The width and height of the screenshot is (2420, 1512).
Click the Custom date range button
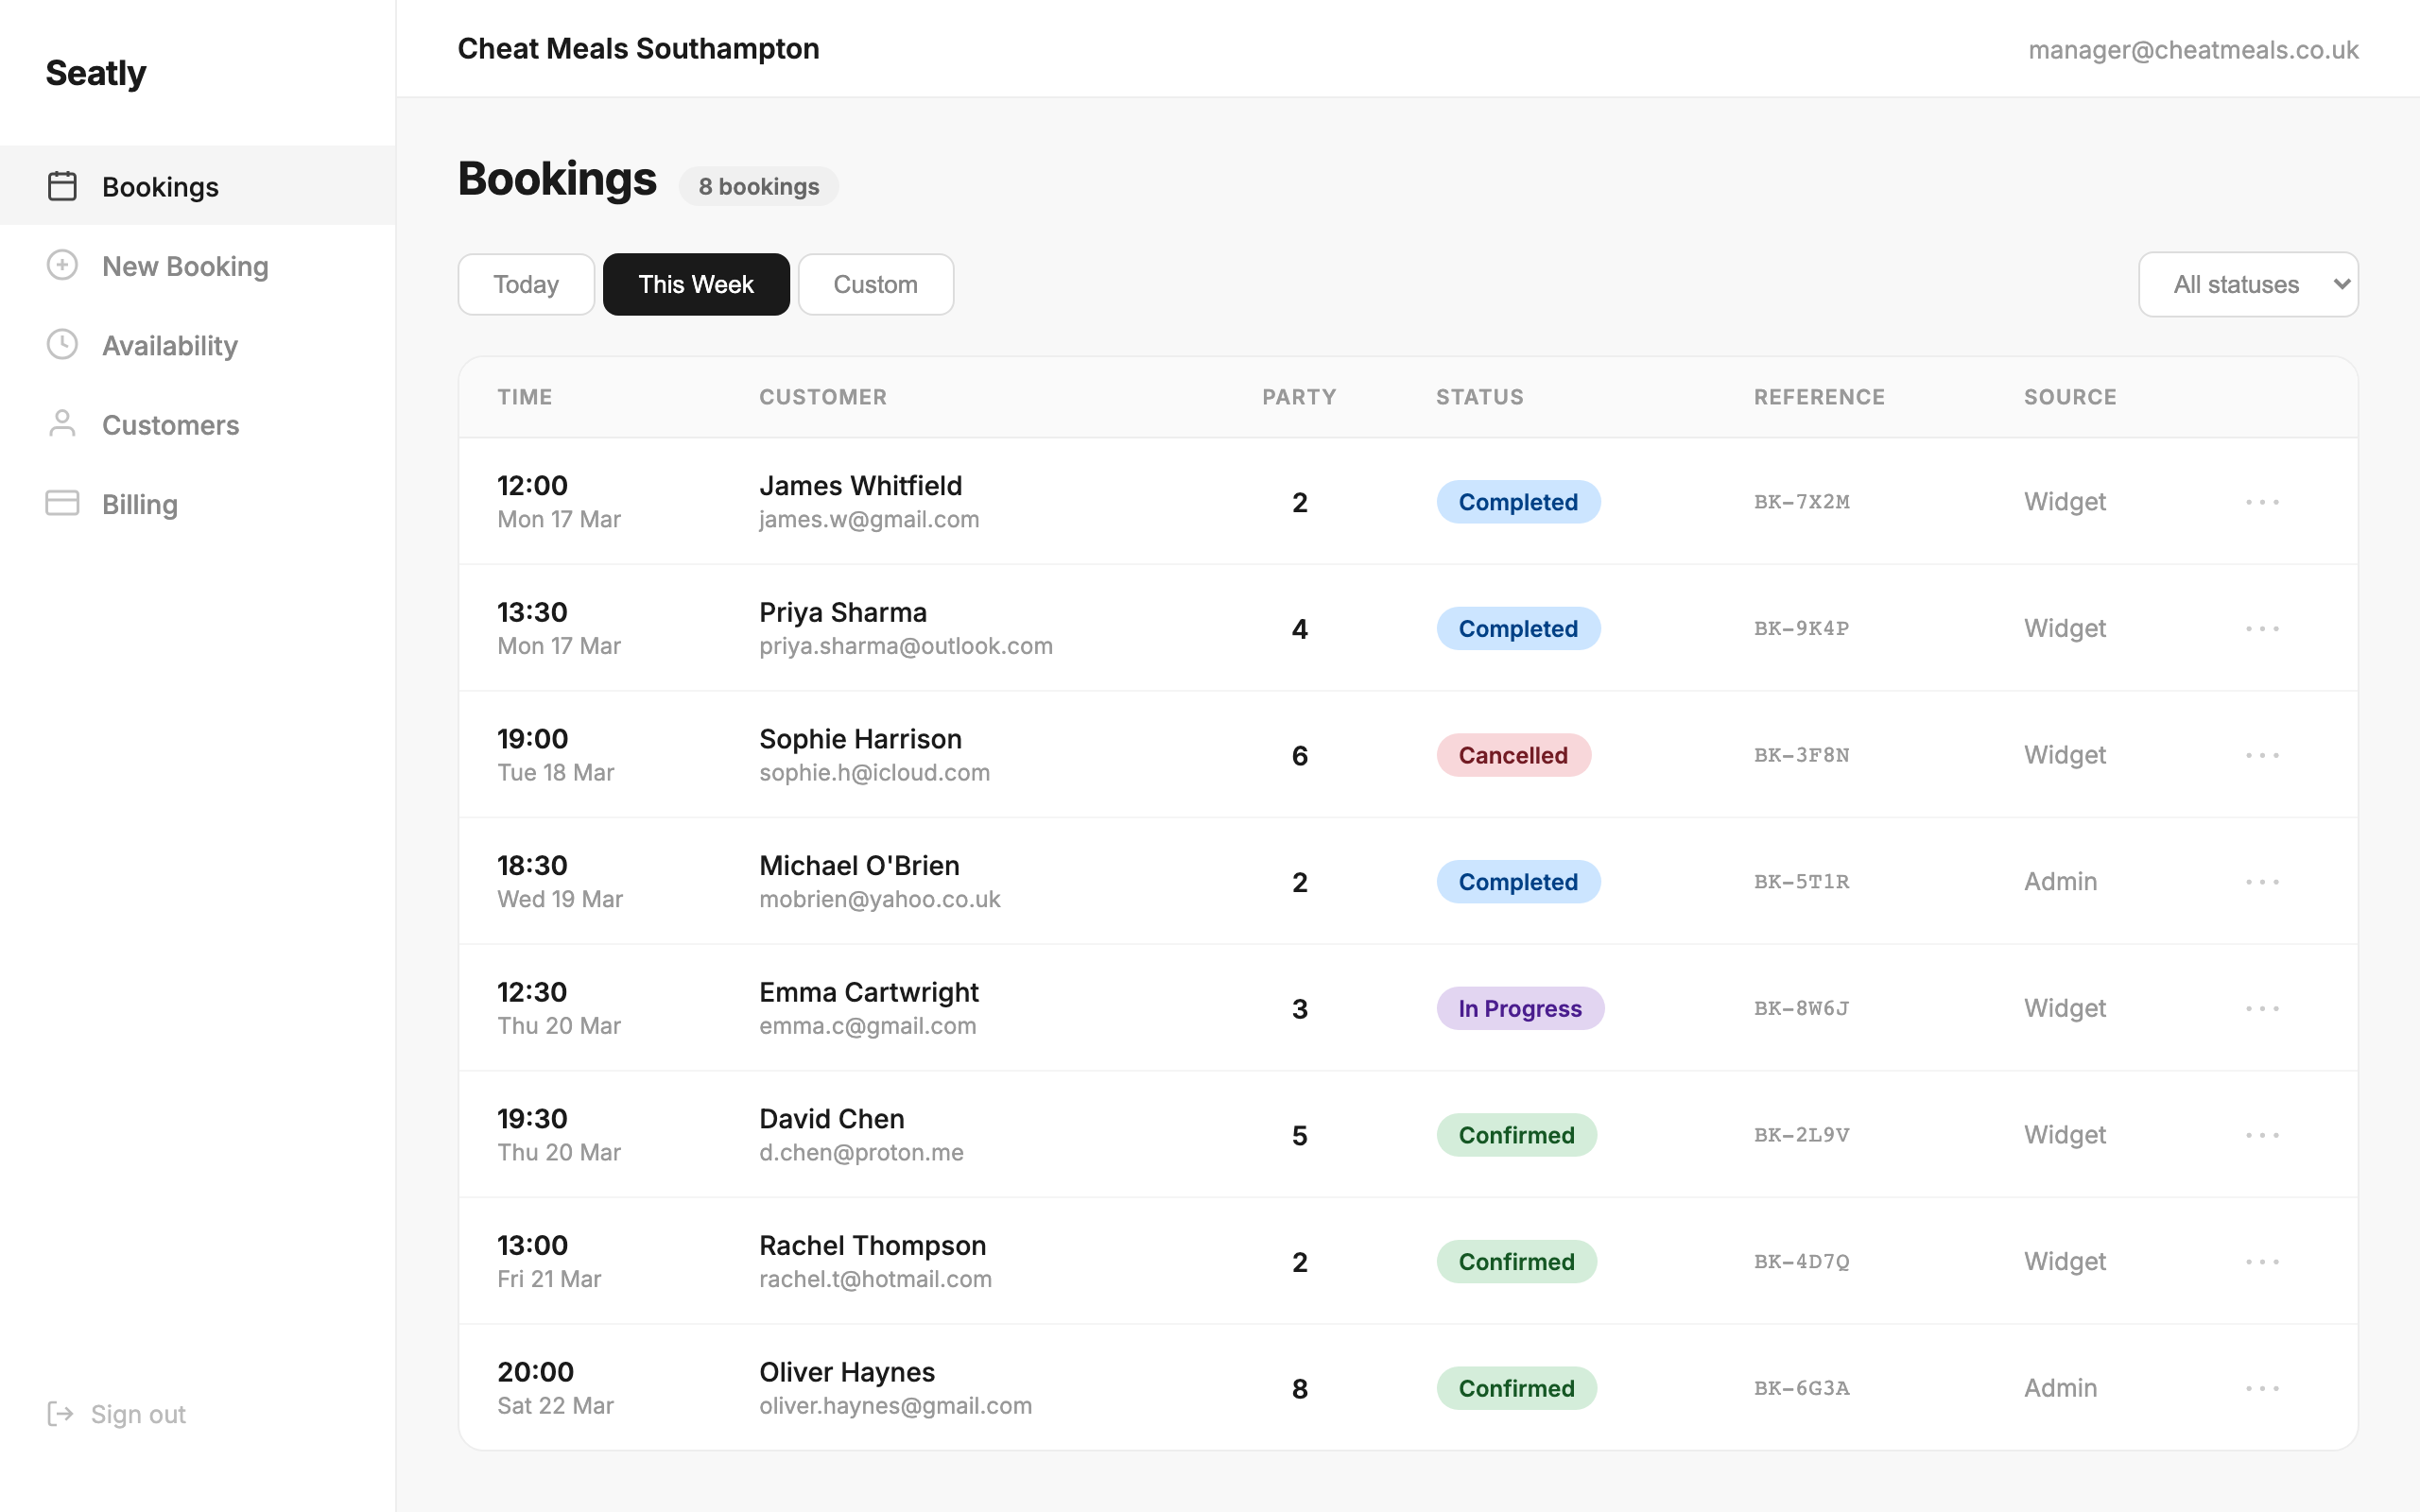pyautogui.click(x=875, y=284)
